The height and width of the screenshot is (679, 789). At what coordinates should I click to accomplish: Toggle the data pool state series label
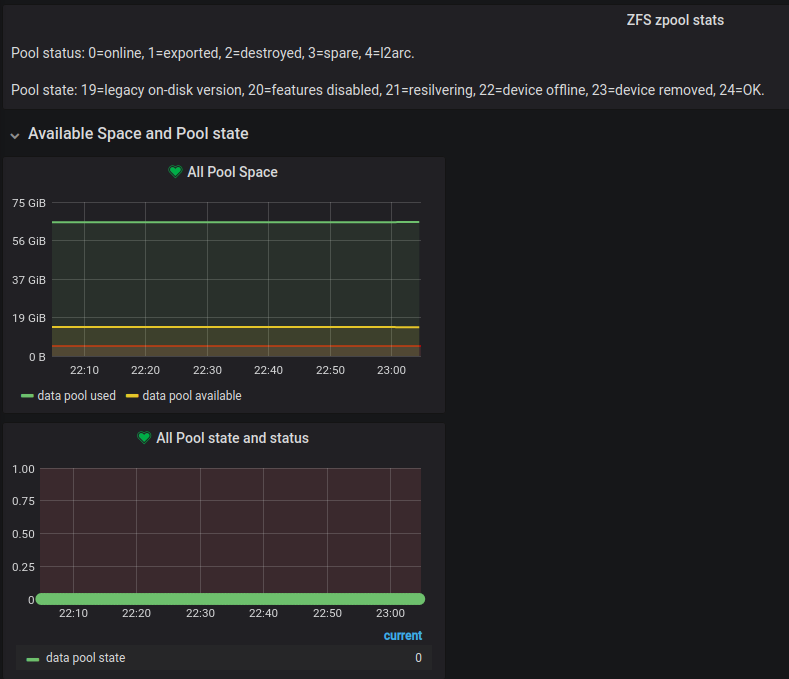(85, 658)
